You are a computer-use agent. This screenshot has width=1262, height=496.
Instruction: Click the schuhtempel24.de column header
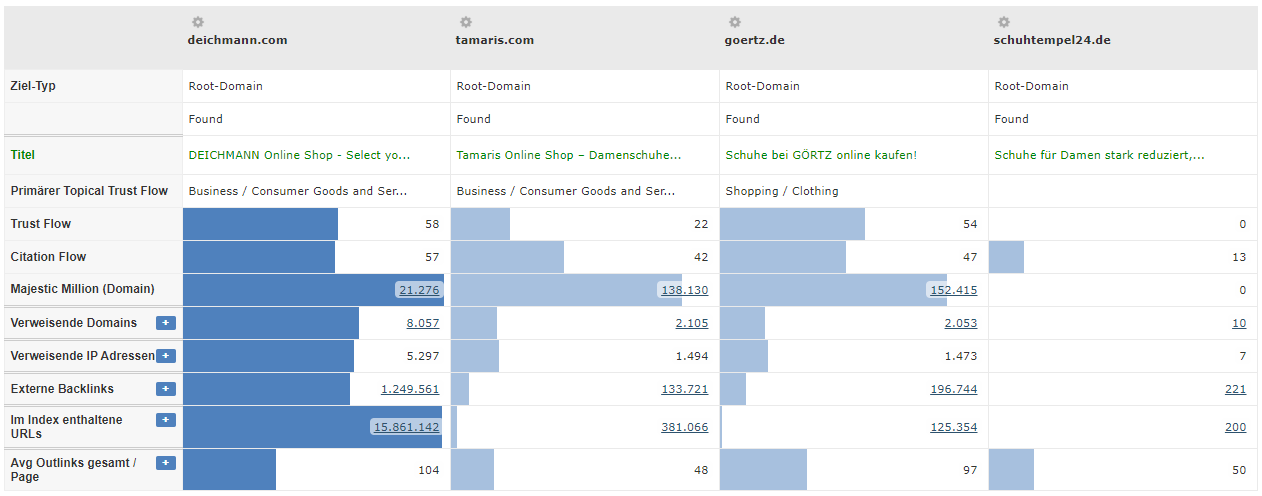pyautogui.click(x=1052, y=41)
